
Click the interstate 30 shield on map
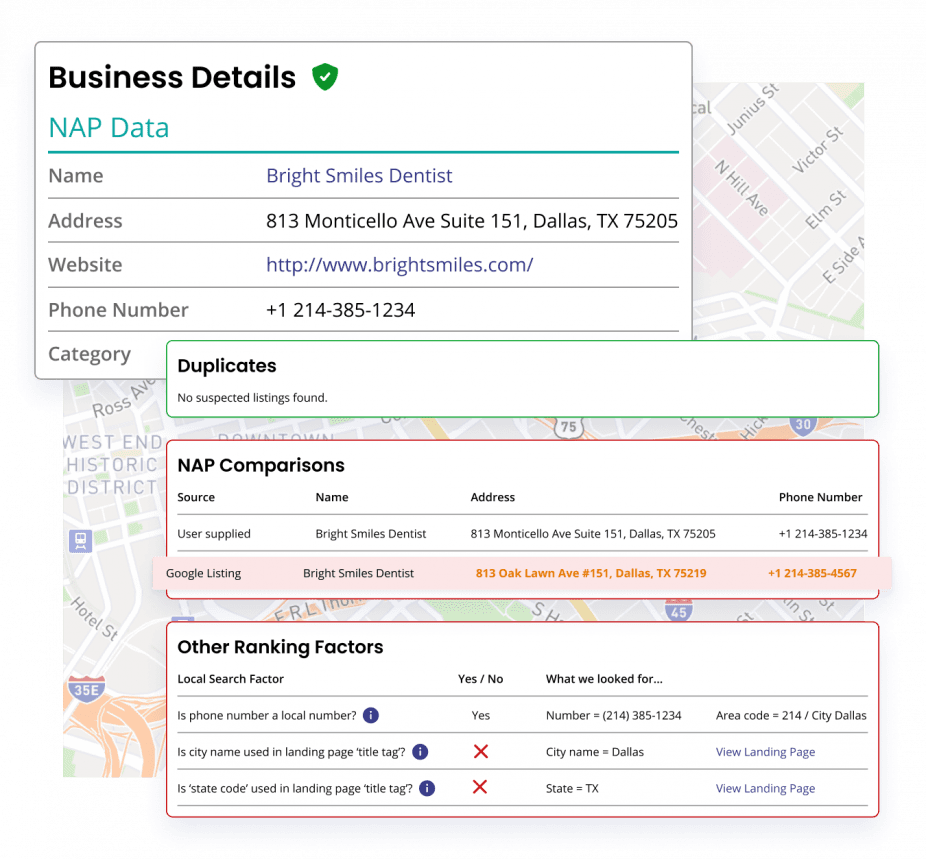[803, 425]
